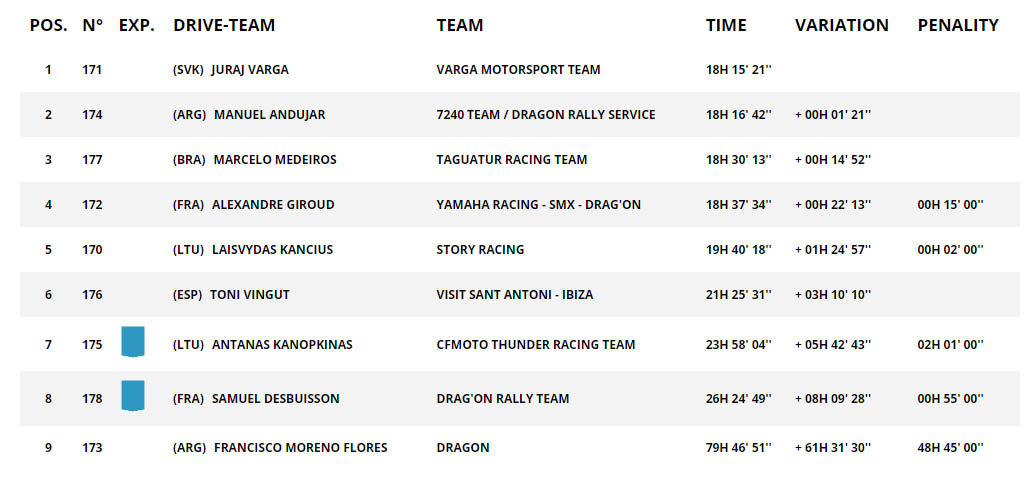The height and width of the screenshot is (480, 1036).
Task: Click Yamaha Racing - SMX - Drag'on team
Action: click(538, 205)
